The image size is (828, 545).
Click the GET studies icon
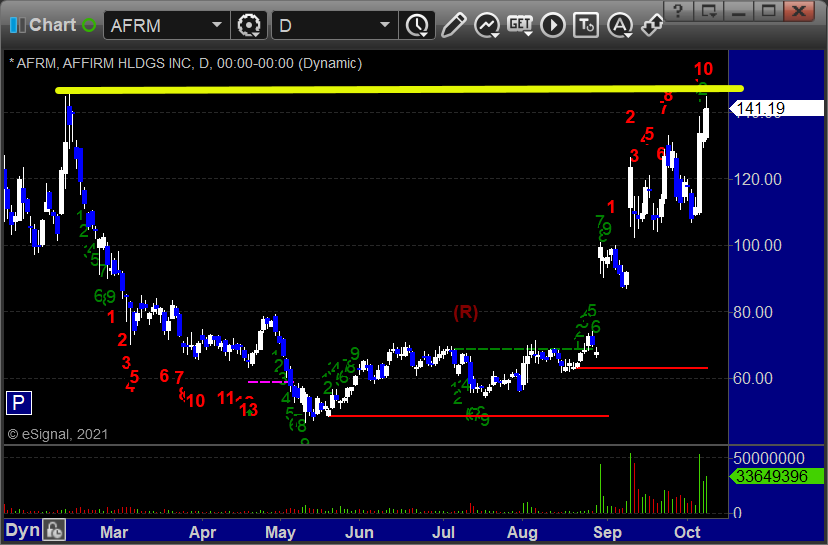click(520, 25)
